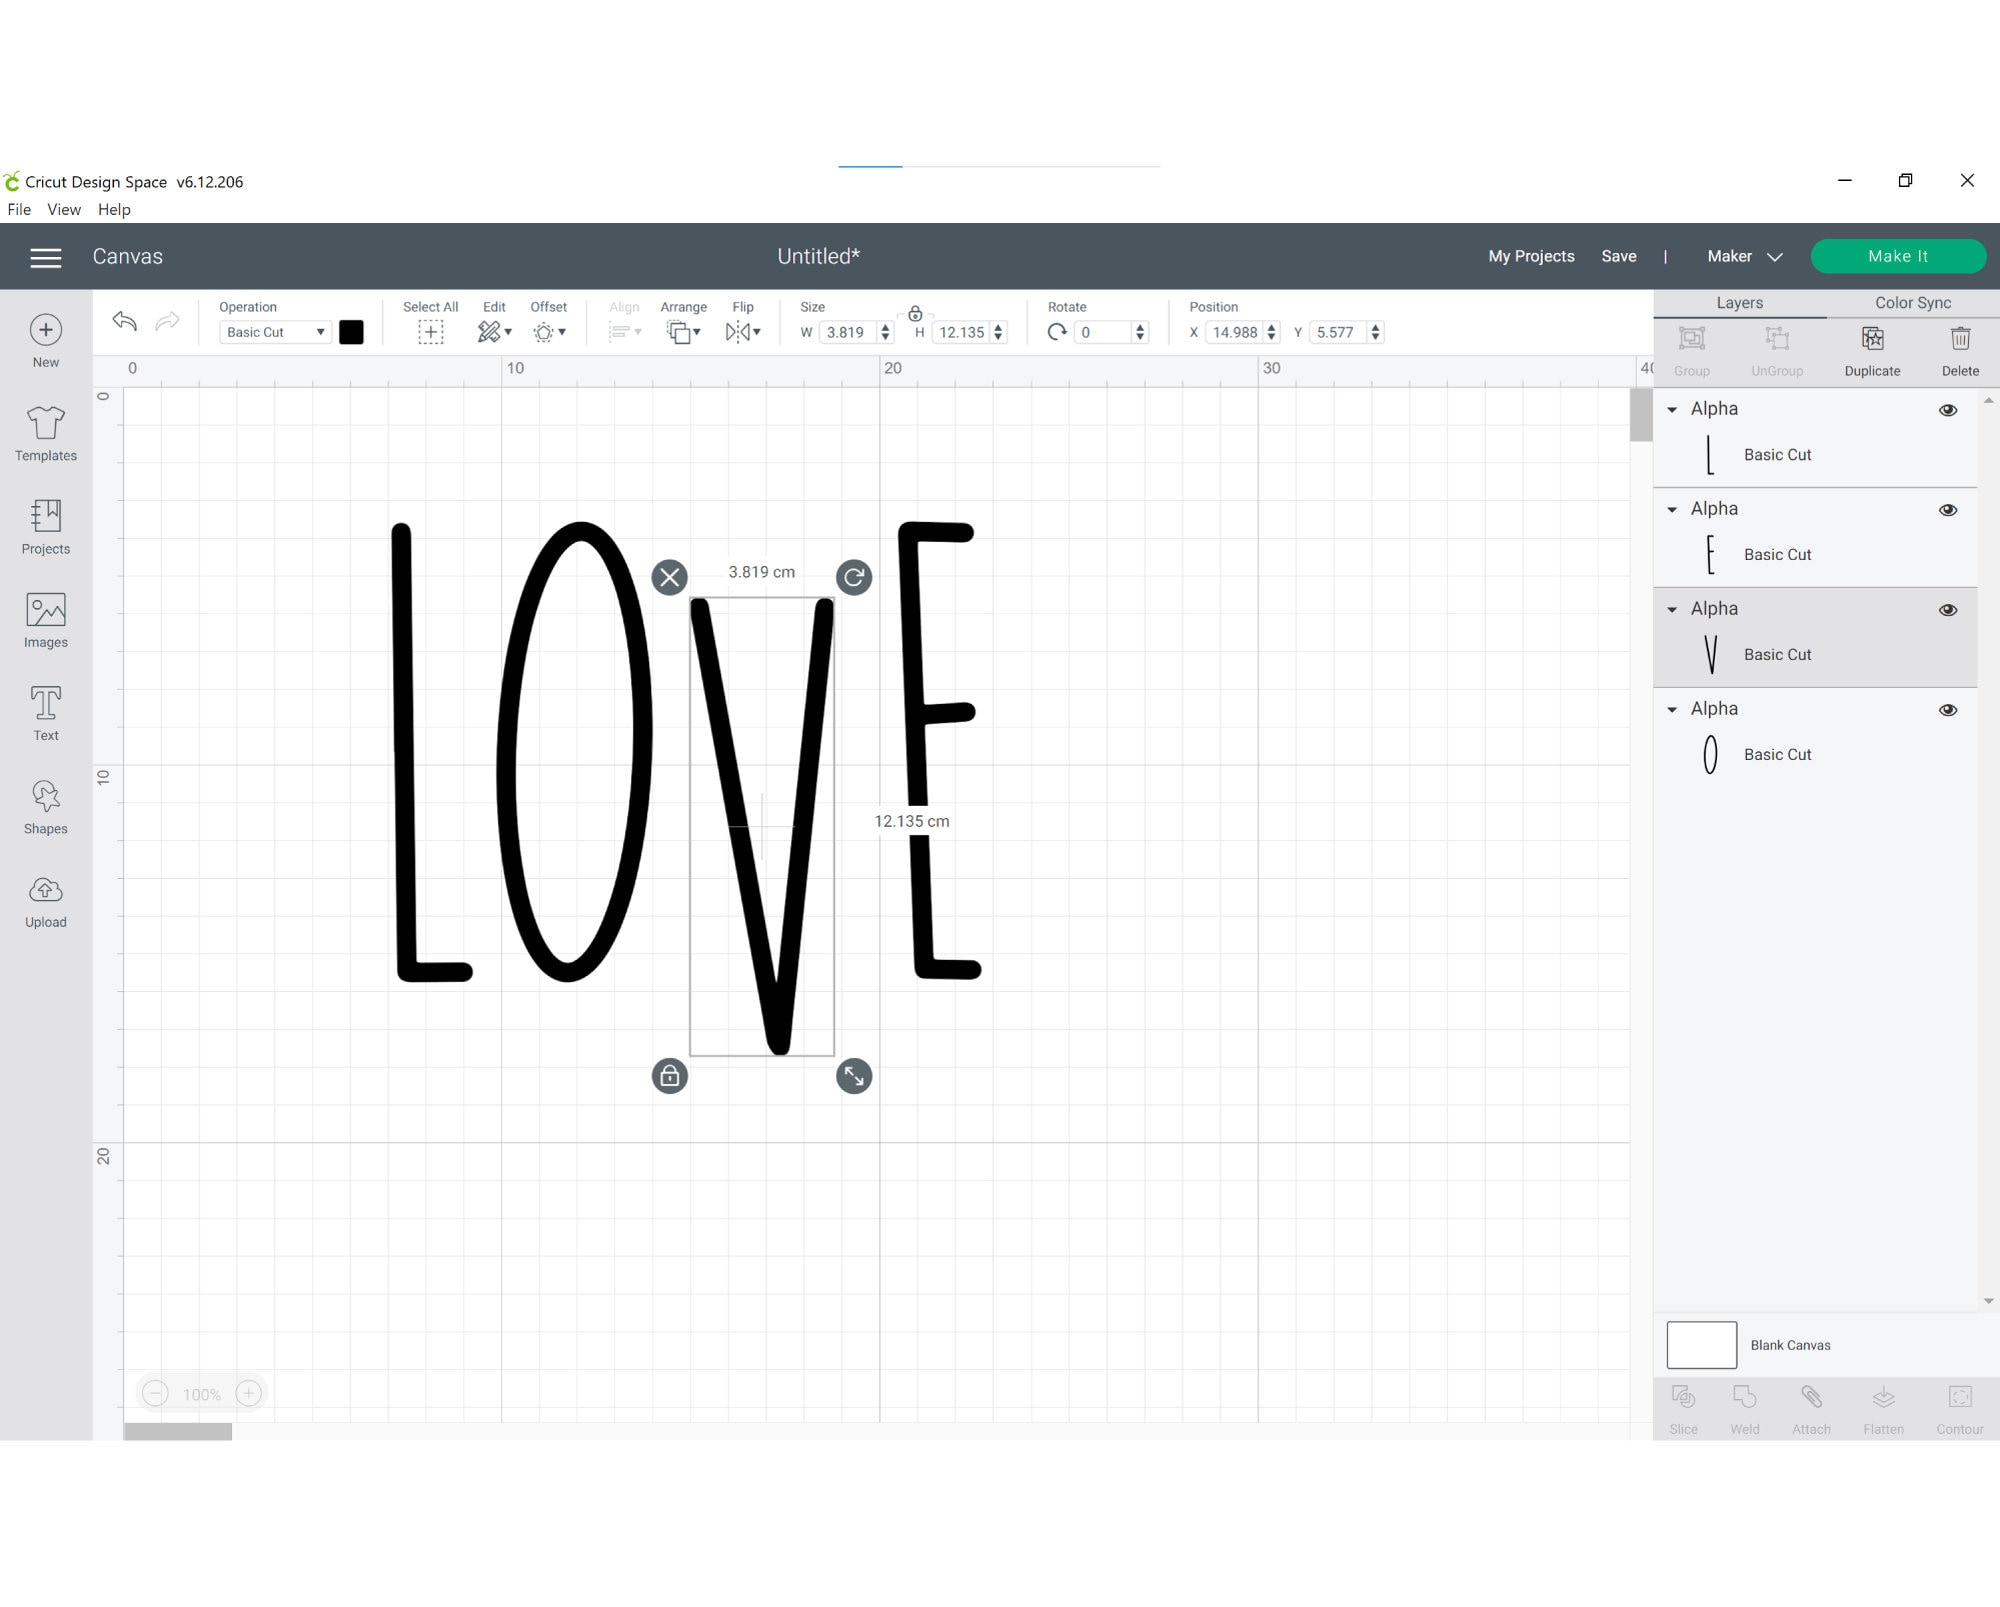Open the Maker machine dropdown

click(1745, 257)
